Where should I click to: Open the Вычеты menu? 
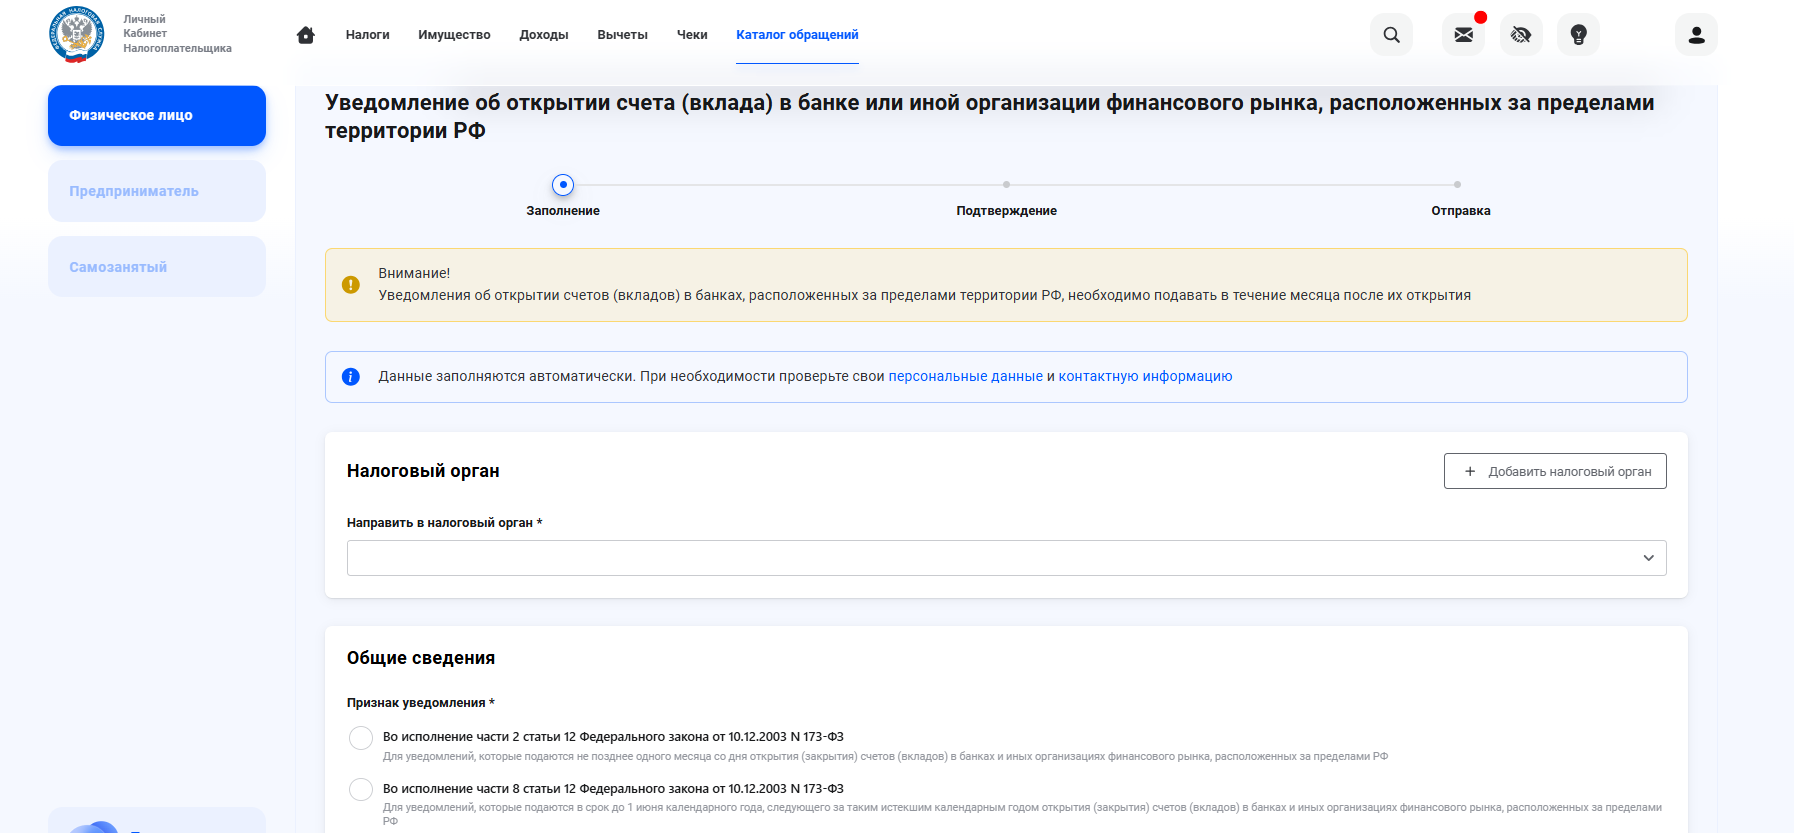pos(622,35)
